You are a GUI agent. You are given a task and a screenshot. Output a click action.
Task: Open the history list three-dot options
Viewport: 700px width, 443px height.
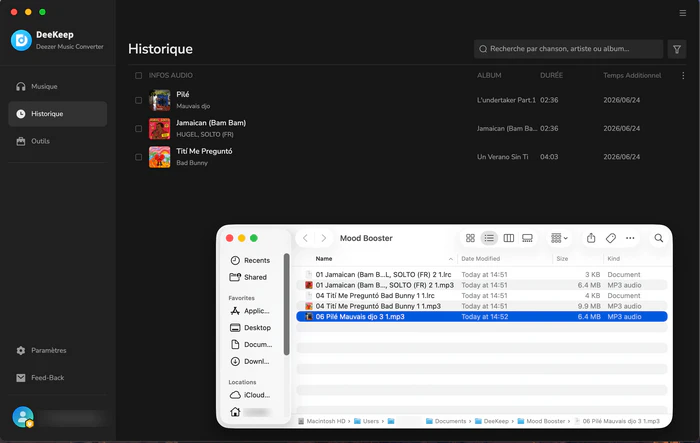coord(683,75)
